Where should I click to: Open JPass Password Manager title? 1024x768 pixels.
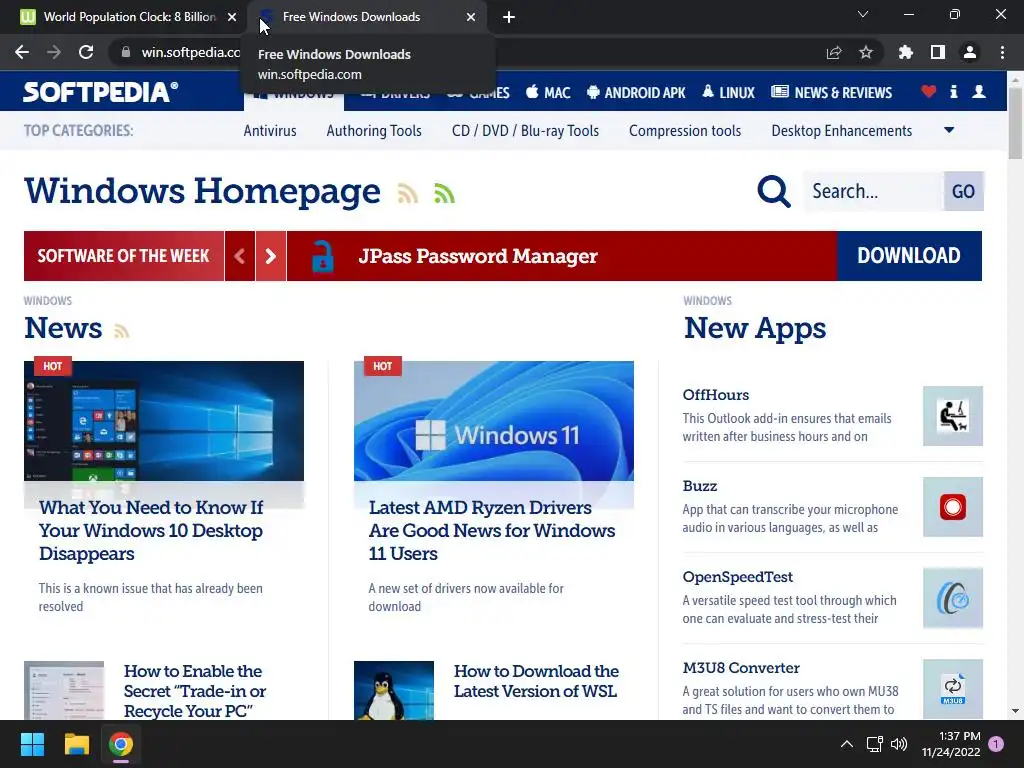pos(478,256)
